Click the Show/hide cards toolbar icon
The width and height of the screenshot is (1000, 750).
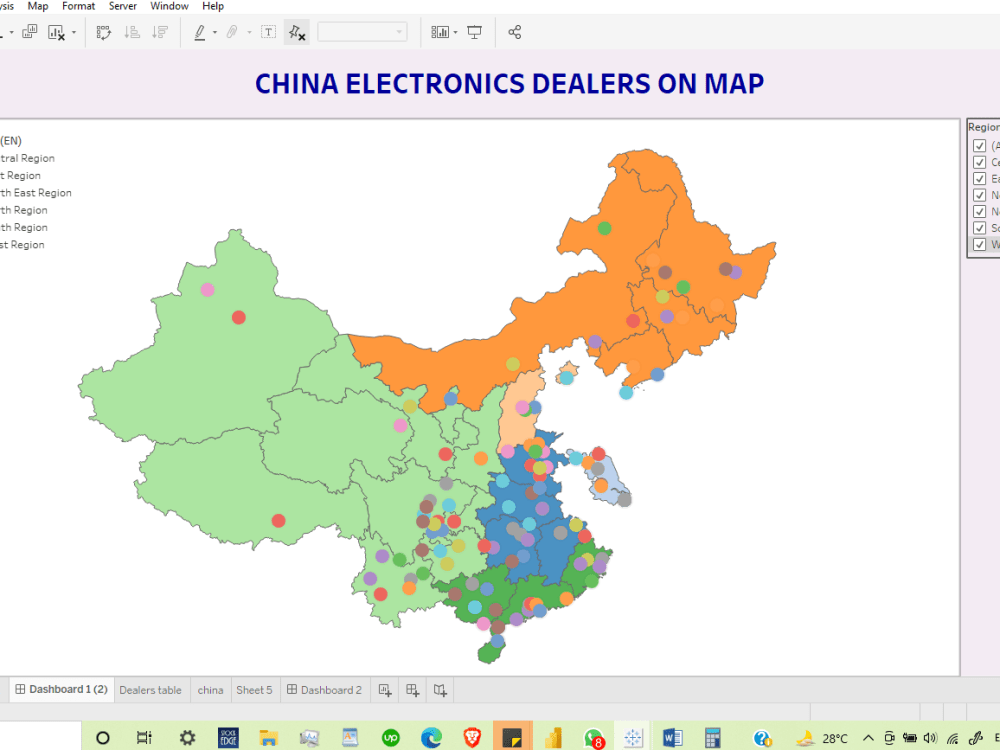click(440, 32)
